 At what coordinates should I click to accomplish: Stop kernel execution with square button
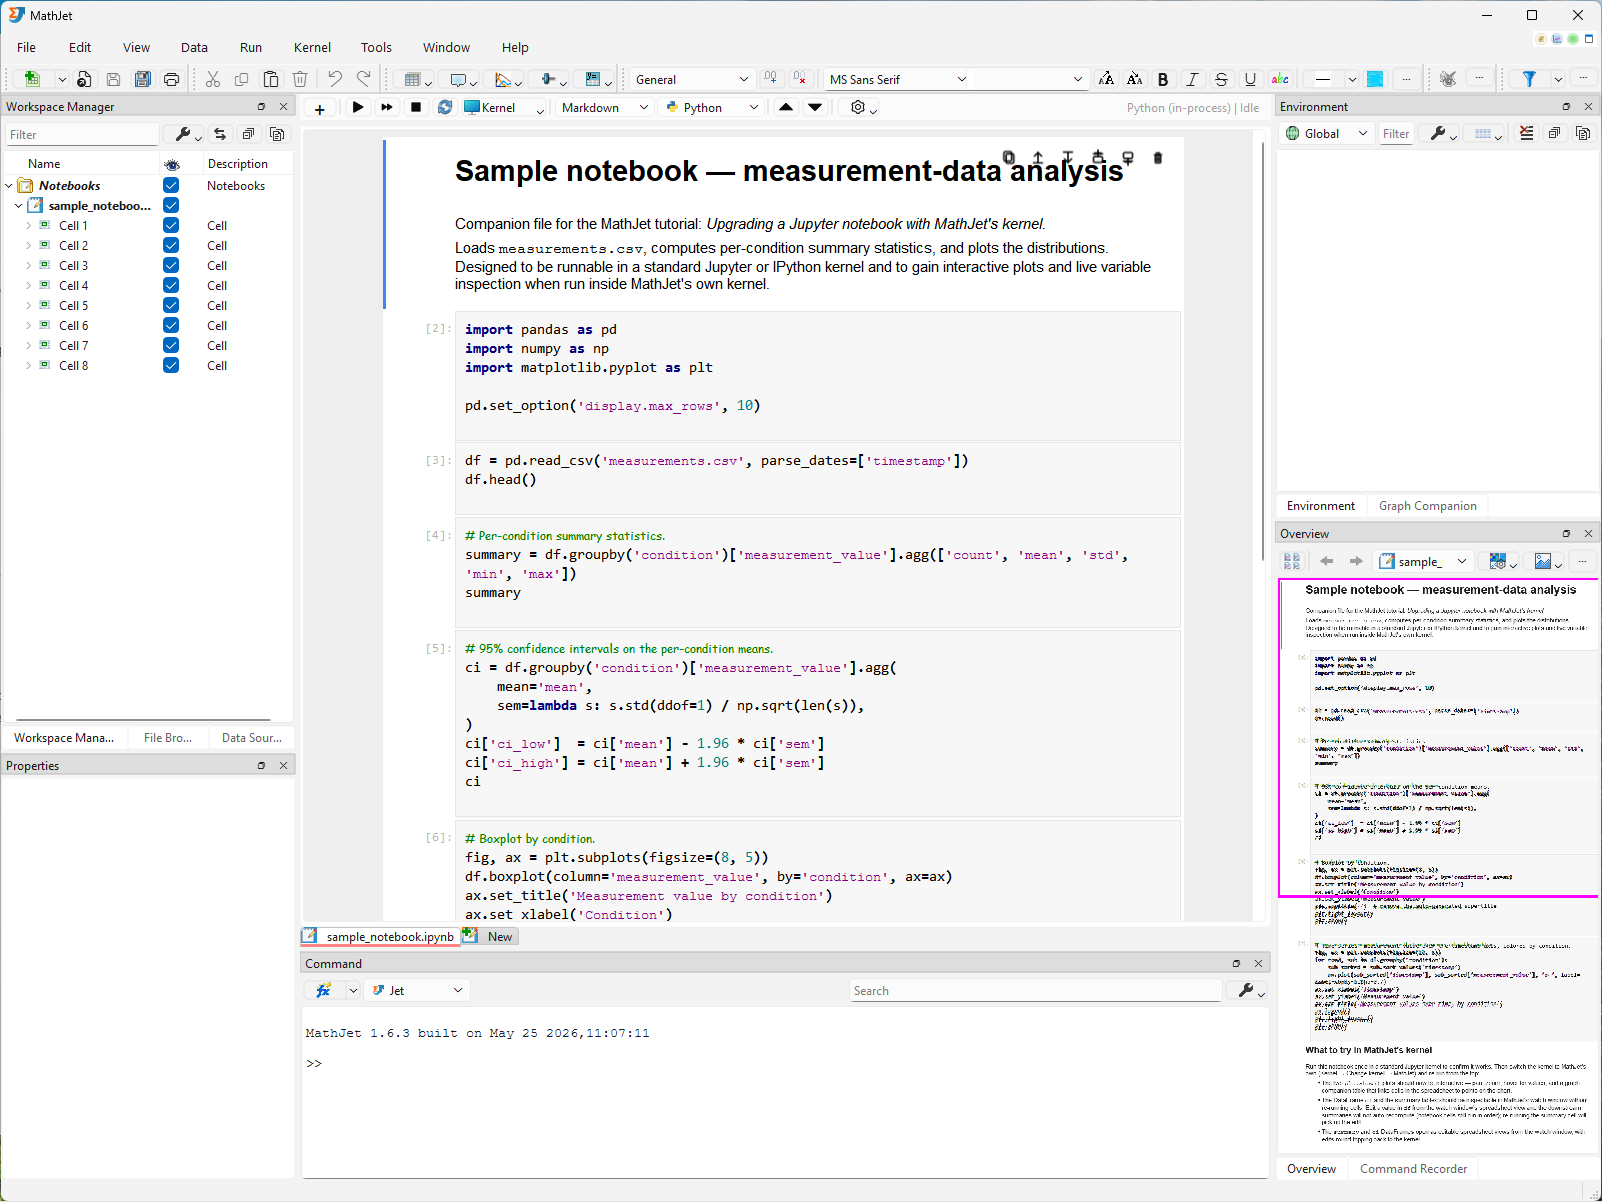[416, 107]
